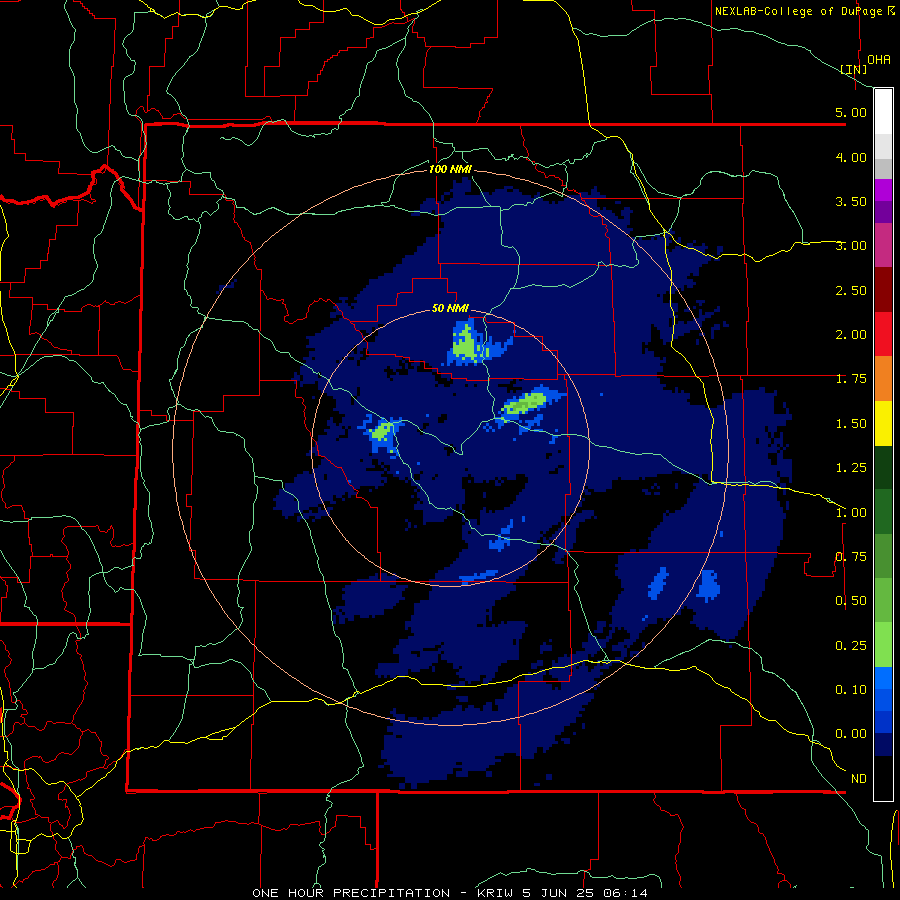
Task: Click the 2.50 legend value
Action: click(x=851, y=290)
